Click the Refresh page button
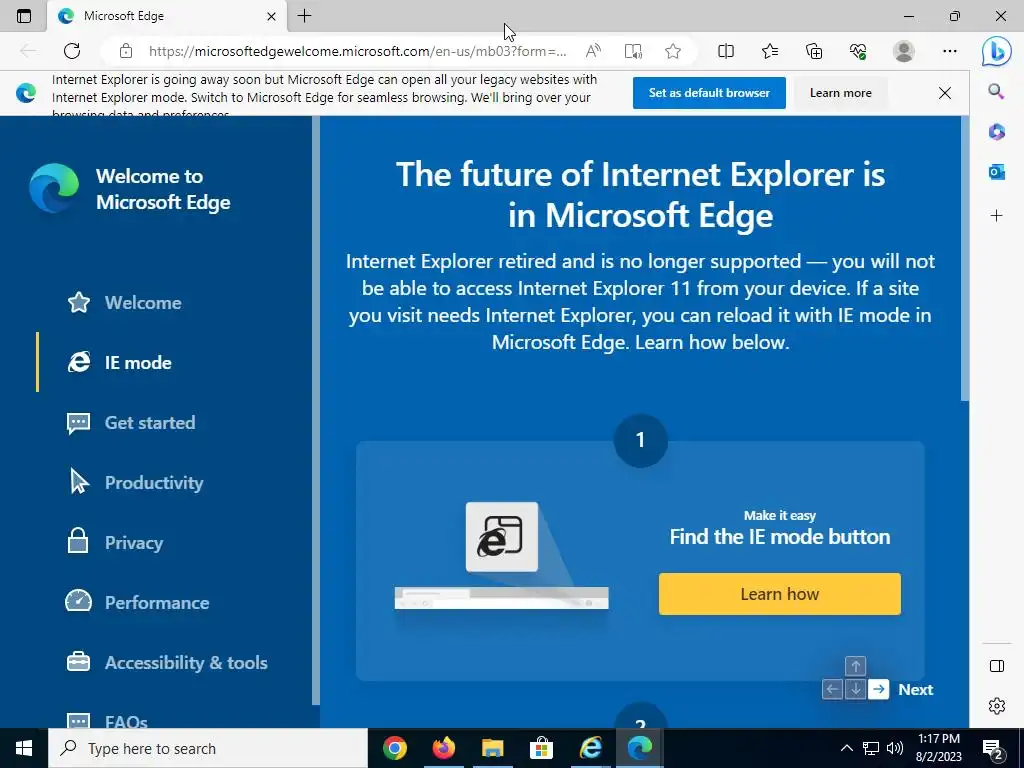This screenshot has height=768, width=1024. coord(72,51)
